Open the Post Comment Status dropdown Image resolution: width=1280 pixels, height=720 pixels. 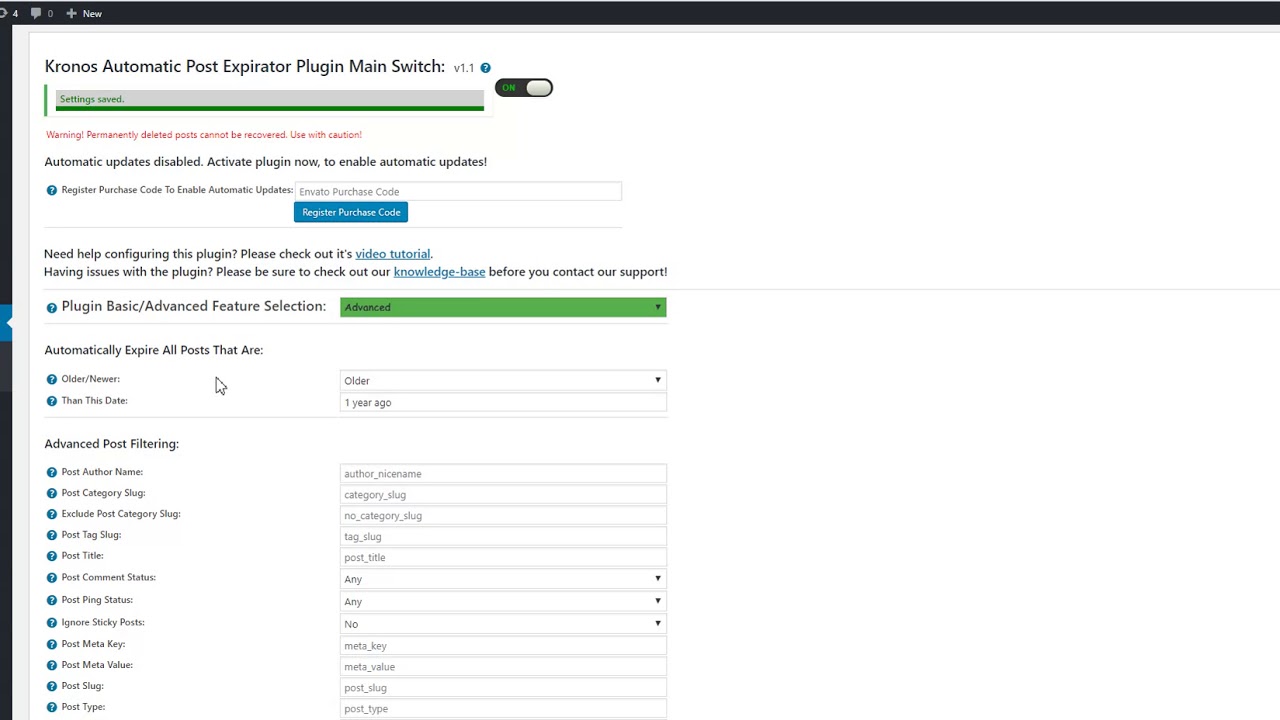point(503,579)
